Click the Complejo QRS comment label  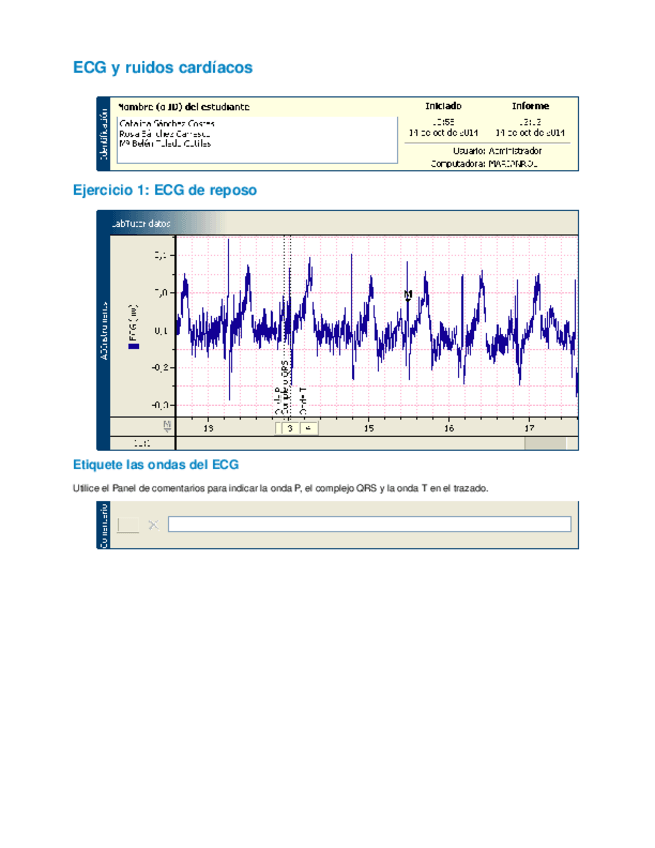coord(288,387)
